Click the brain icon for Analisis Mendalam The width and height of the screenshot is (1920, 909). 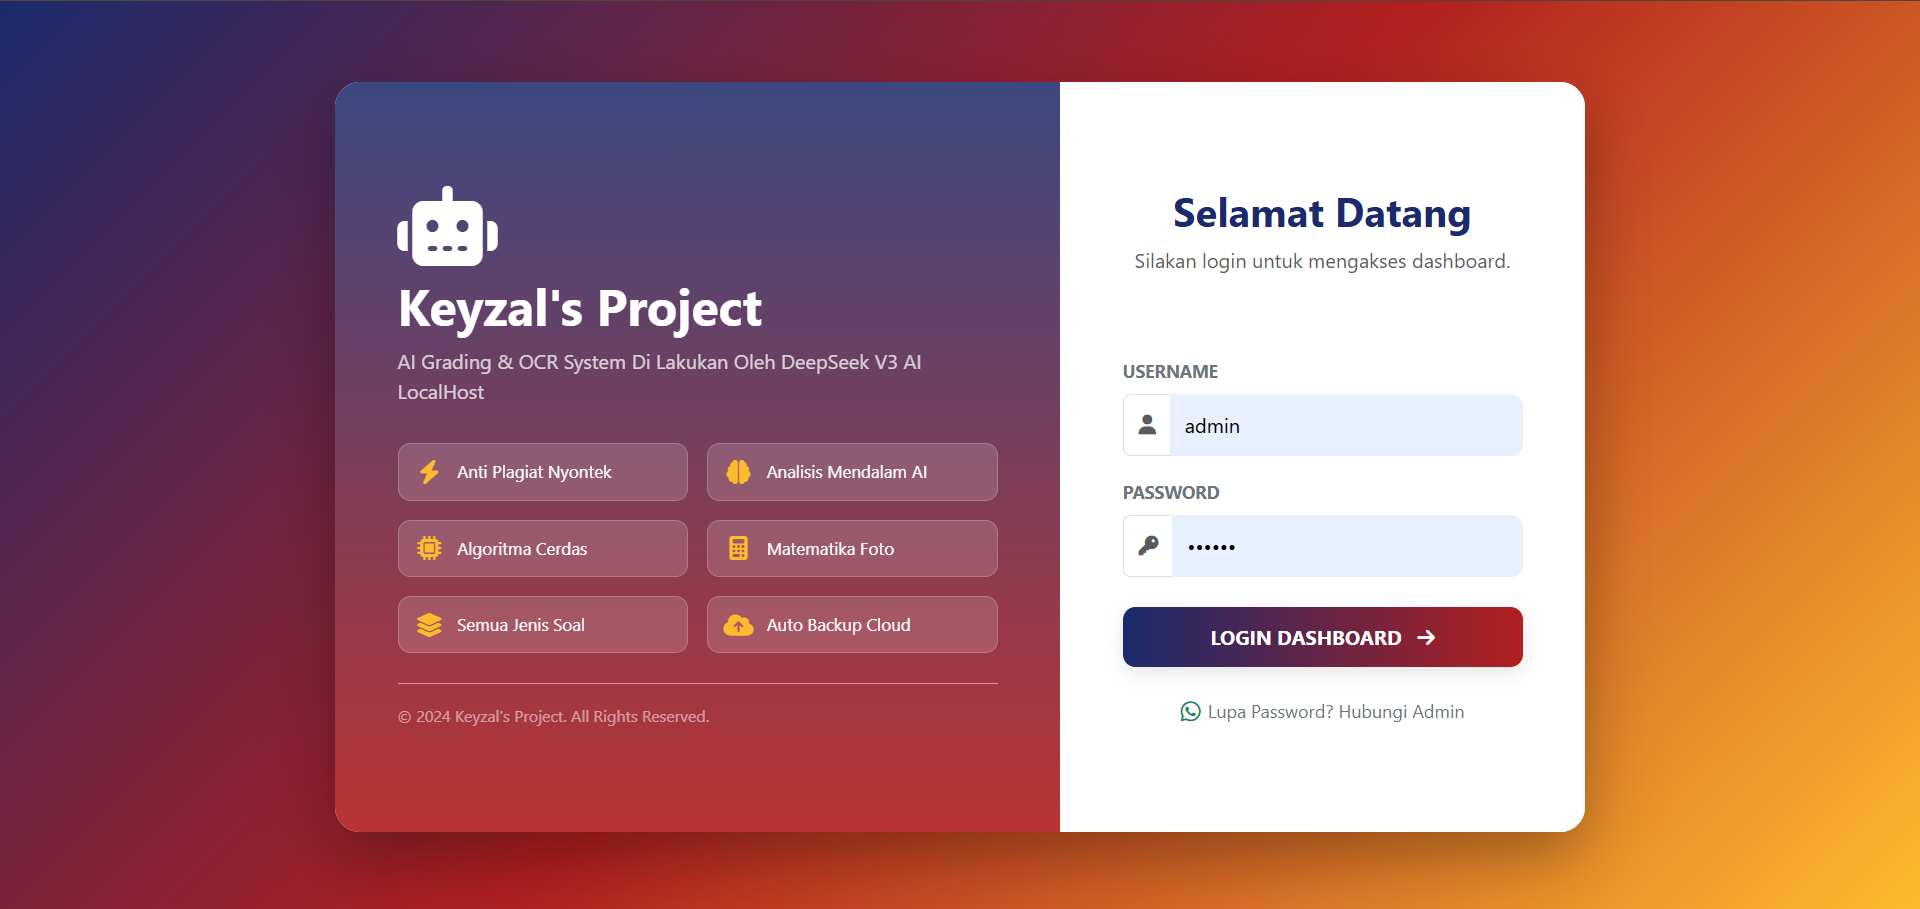tap(738, 472)
